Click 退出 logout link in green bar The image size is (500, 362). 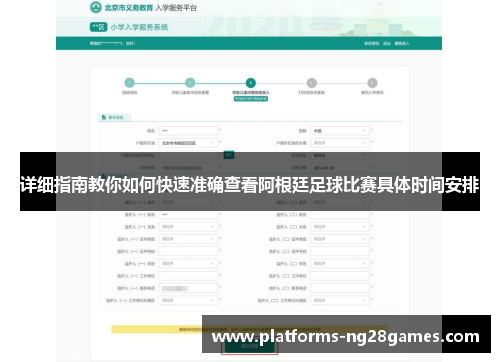(x=387, y=44)
